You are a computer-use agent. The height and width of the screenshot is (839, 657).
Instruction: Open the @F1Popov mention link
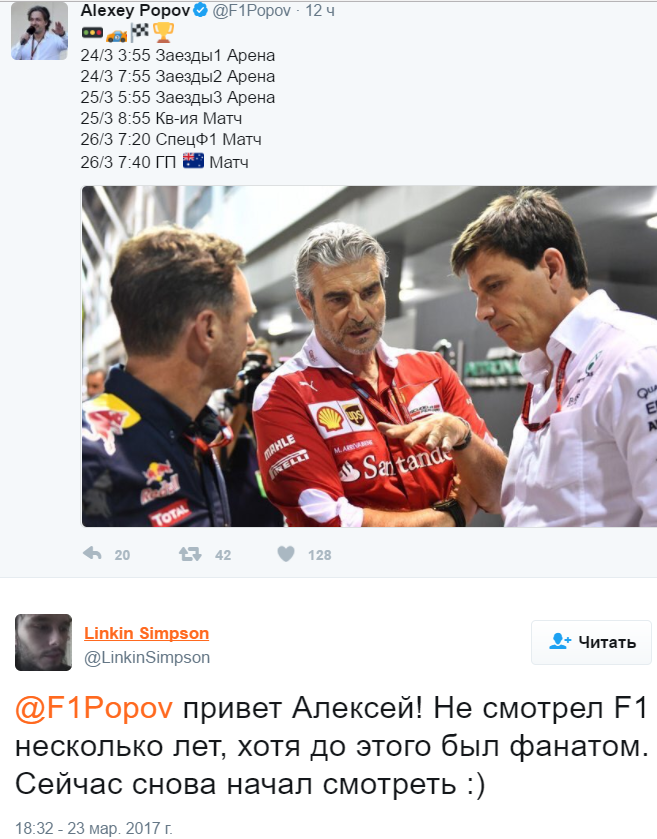94,708
